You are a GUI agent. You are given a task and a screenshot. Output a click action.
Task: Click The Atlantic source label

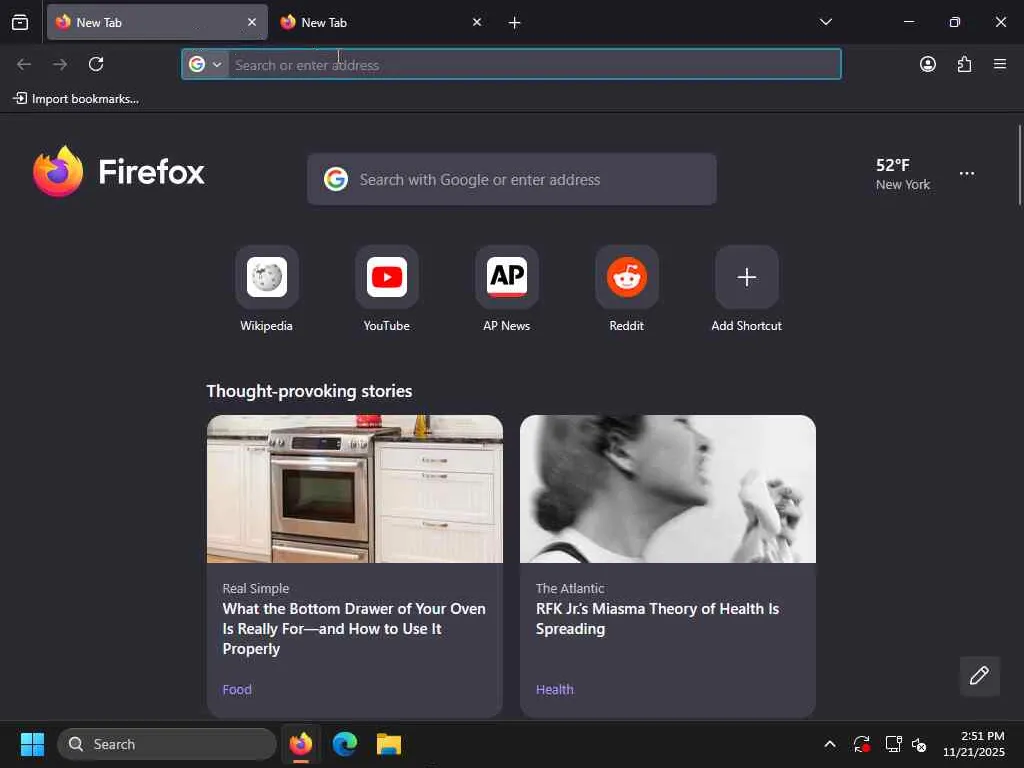pos(569,588)
